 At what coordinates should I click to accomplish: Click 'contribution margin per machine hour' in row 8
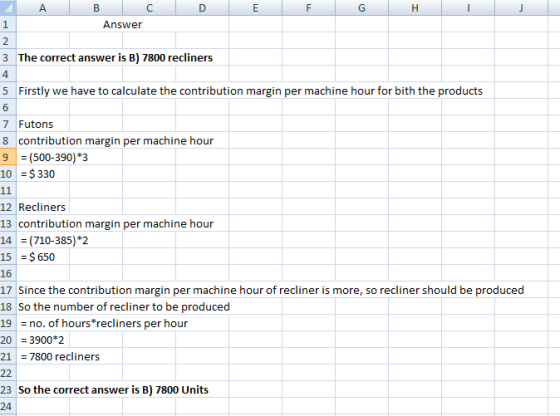tap(116, 141)
